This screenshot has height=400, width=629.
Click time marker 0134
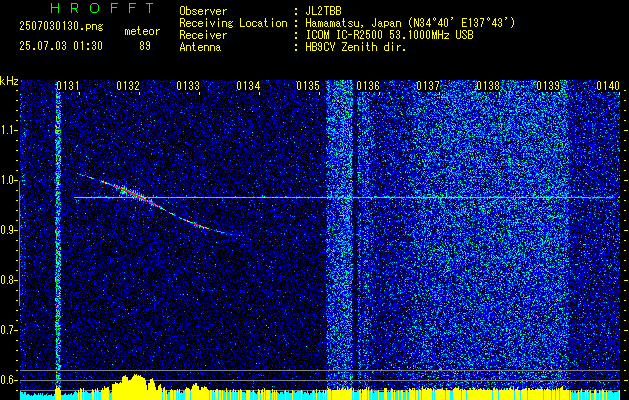(x=248, y=86)
